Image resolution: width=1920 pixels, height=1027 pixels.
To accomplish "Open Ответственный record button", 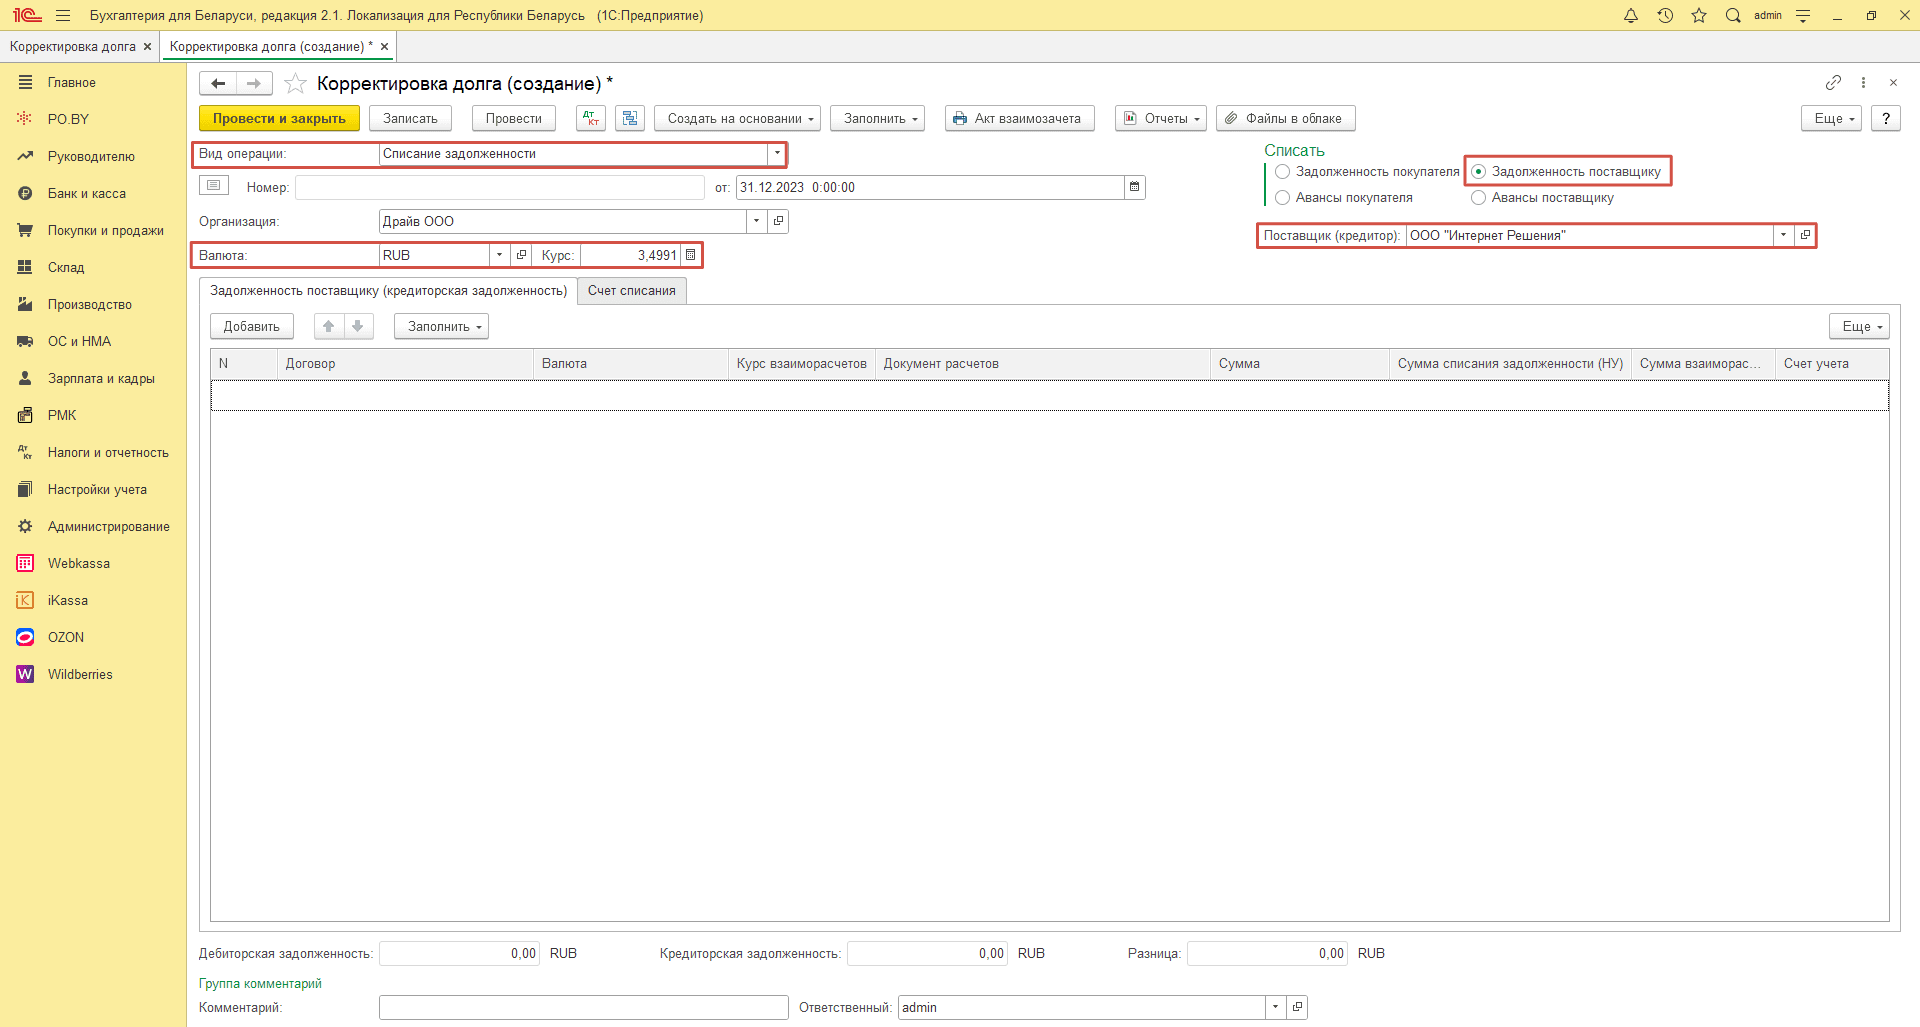I will 1297,1007.
